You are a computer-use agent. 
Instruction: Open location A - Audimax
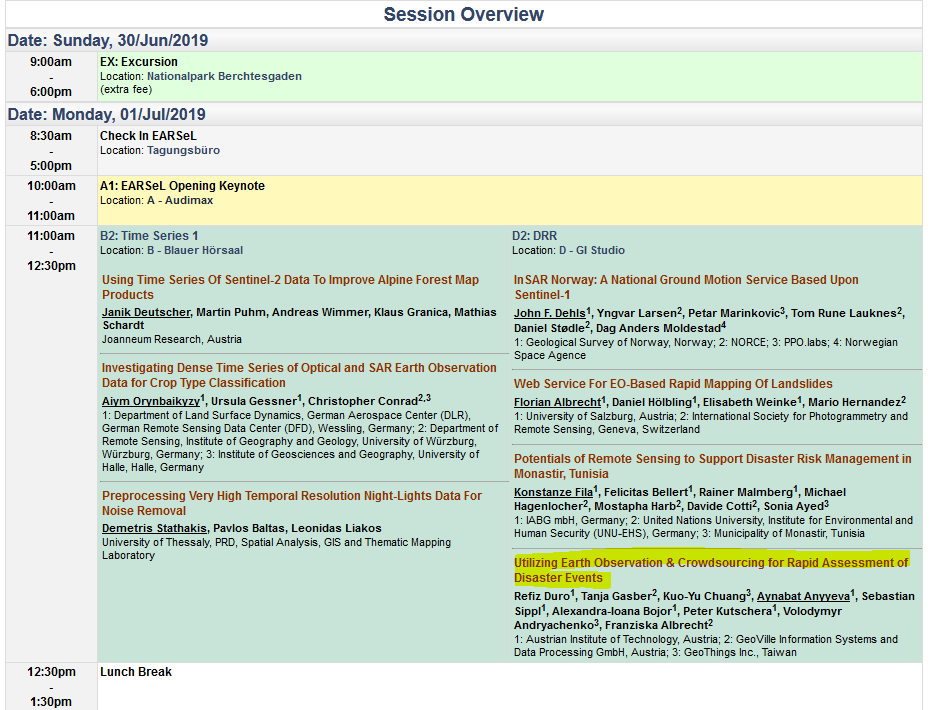pos(180,200)
